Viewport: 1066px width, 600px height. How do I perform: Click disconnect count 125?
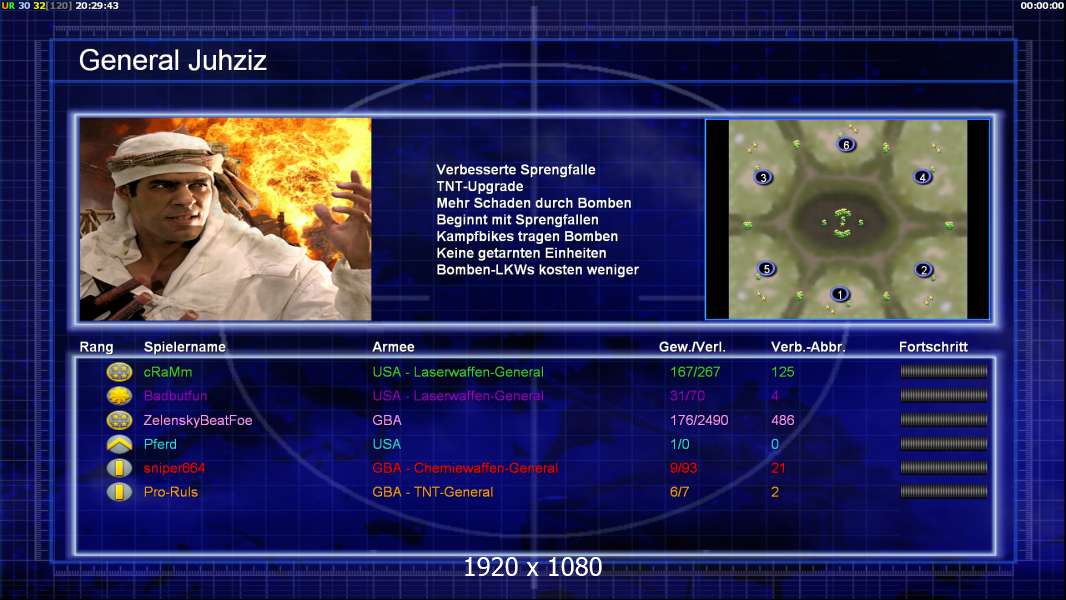pyautogui.click(x=783, y=372)
